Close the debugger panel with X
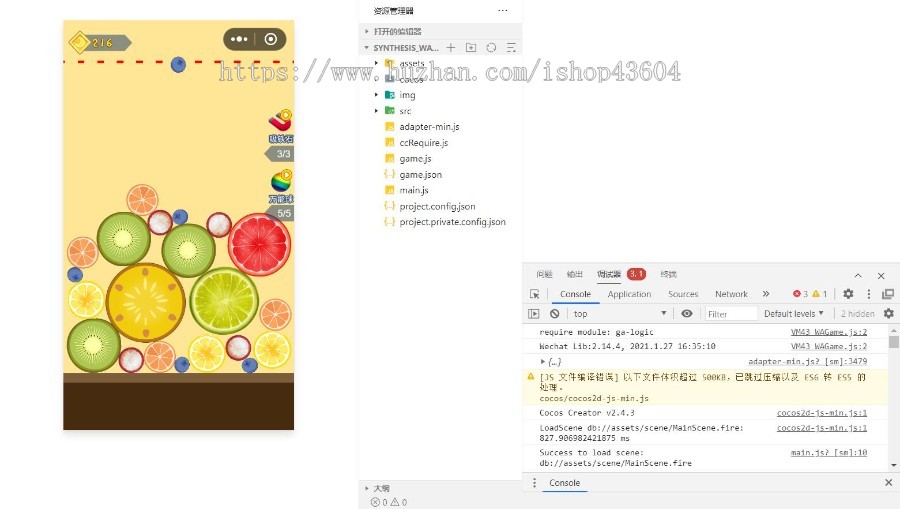900x509 pixels. [881, 275]
